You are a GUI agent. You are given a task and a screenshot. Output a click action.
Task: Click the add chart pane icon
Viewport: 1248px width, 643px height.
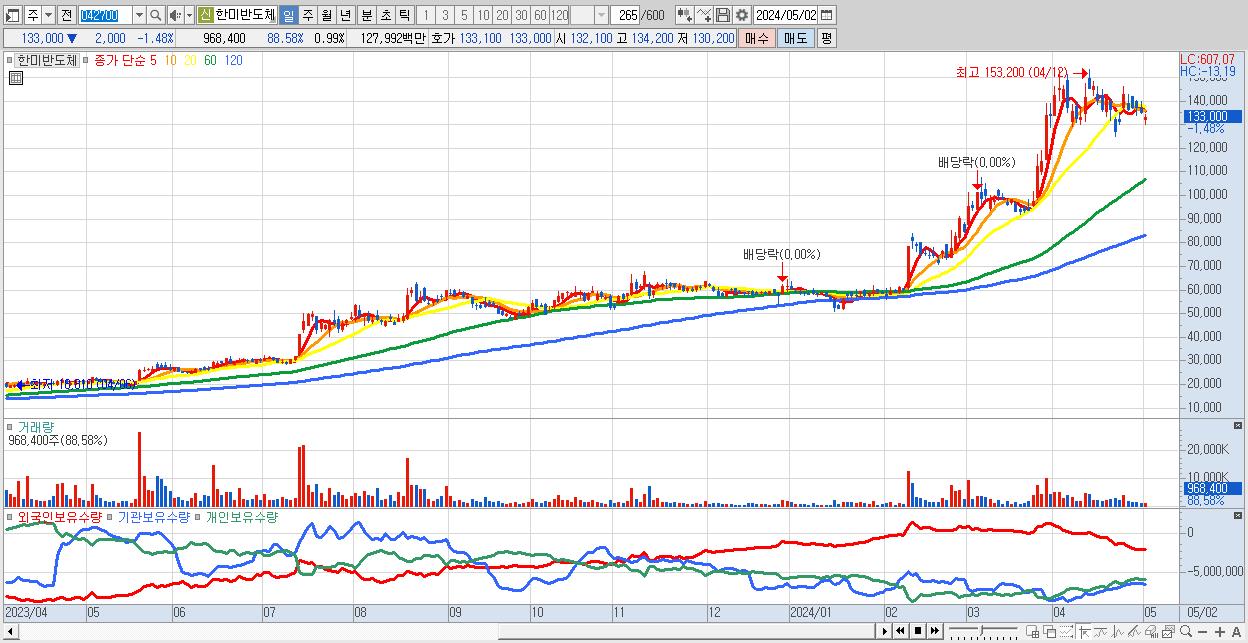tap(1032, 631)
